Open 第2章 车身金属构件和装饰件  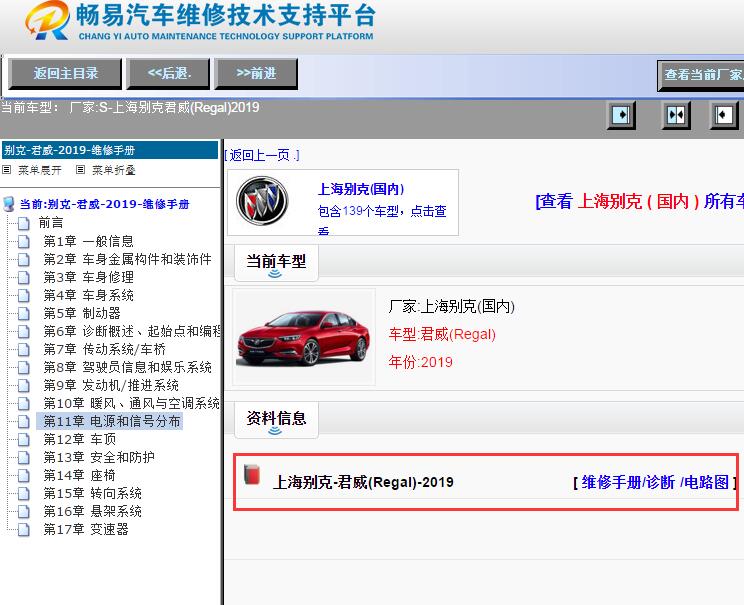pos(127,260)
